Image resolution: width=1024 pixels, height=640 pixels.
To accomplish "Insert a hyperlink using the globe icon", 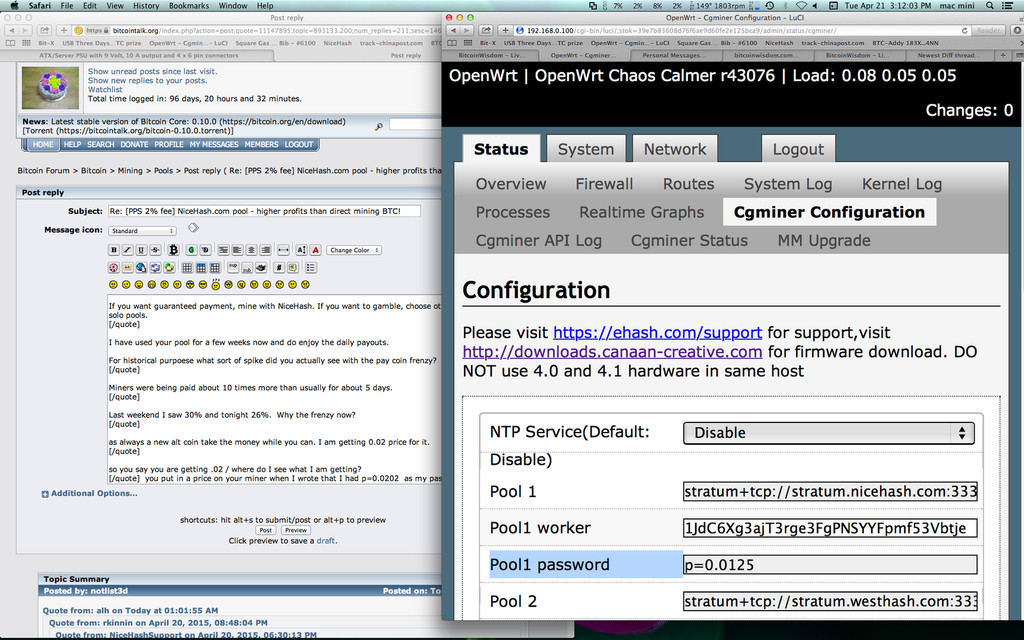I will tap(141, 268).
